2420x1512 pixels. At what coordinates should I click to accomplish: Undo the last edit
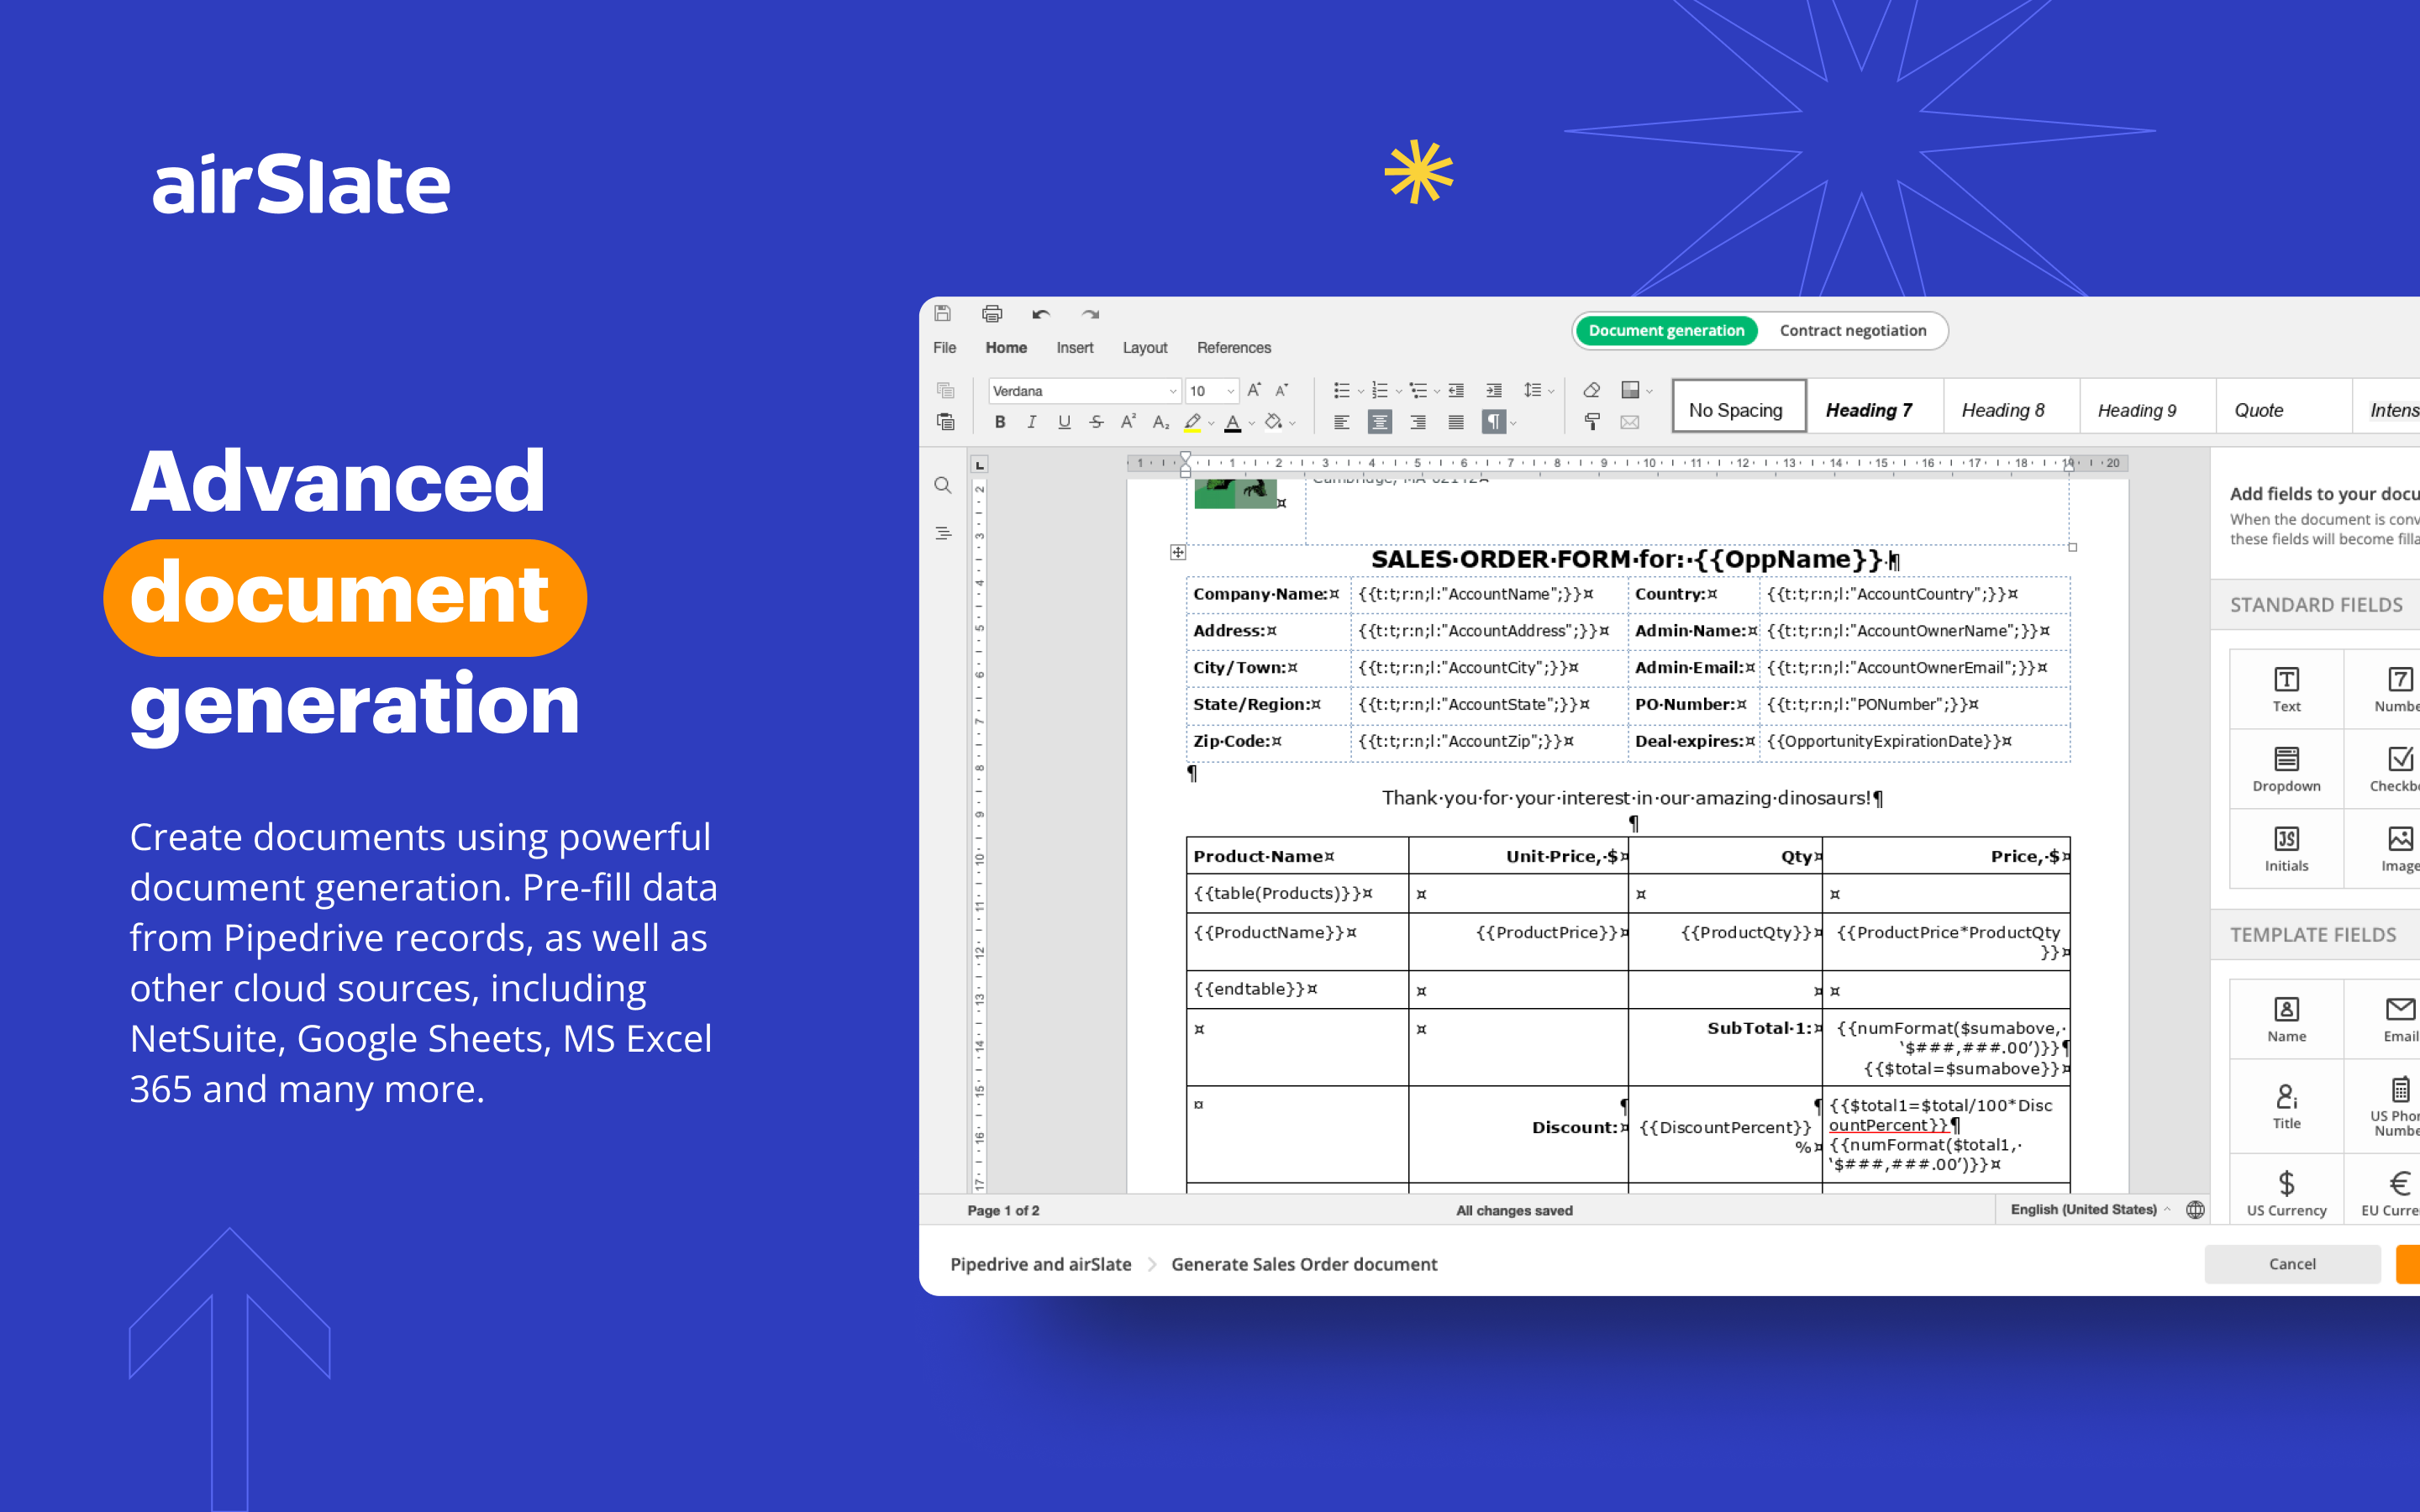click(1040, 314)
